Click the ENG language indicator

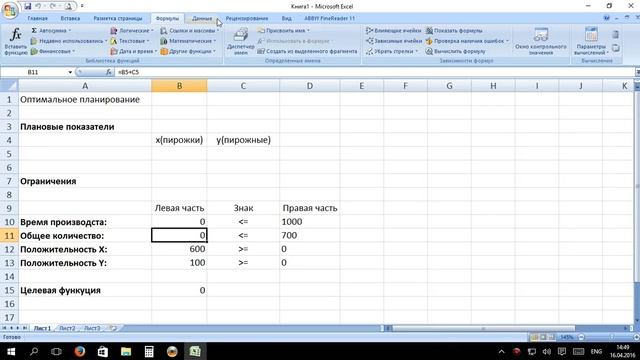(596, 351)
